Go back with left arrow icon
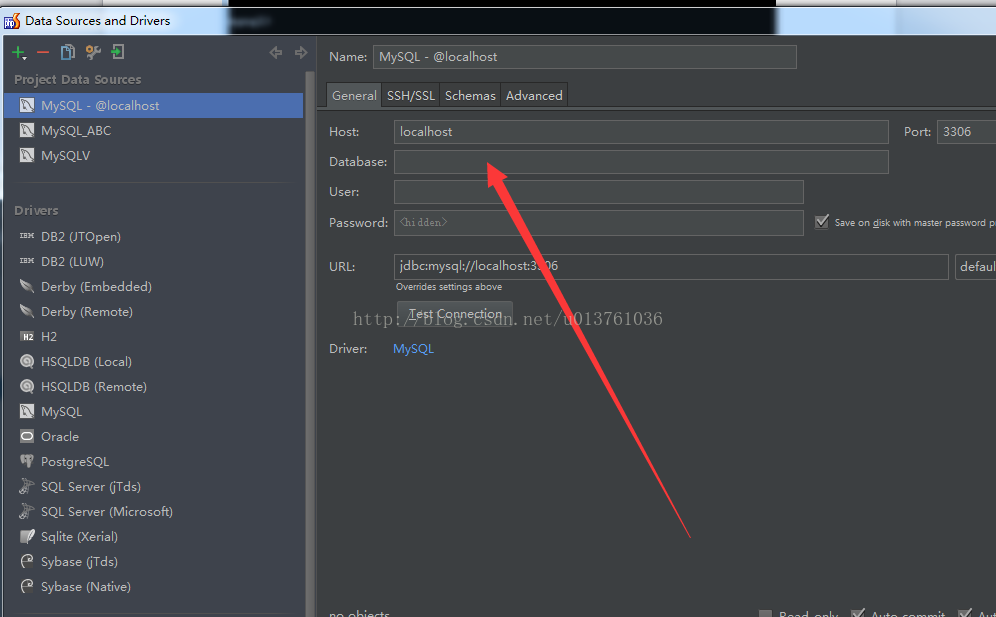996x617 pixels. tap(276, 52)
